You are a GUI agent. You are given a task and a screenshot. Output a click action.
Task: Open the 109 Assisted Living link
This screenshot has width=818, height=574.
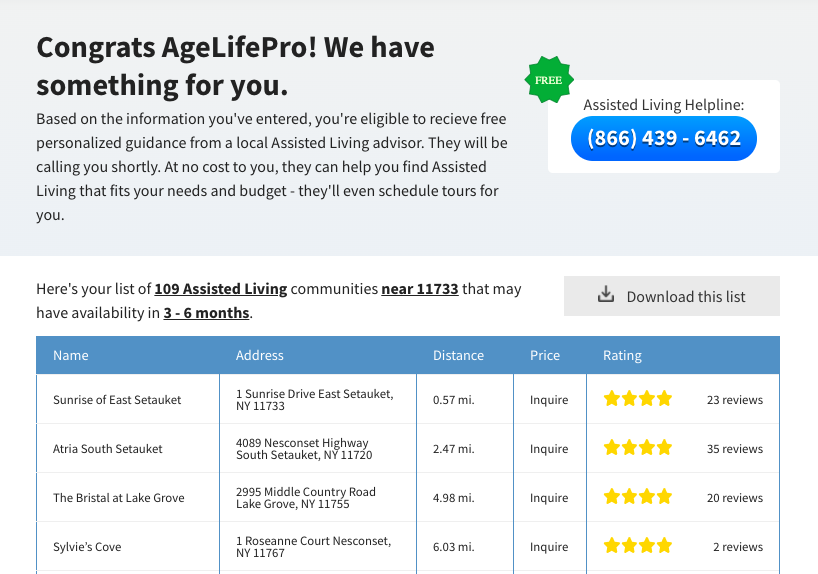pyautogui.click(x=220, y=289)
